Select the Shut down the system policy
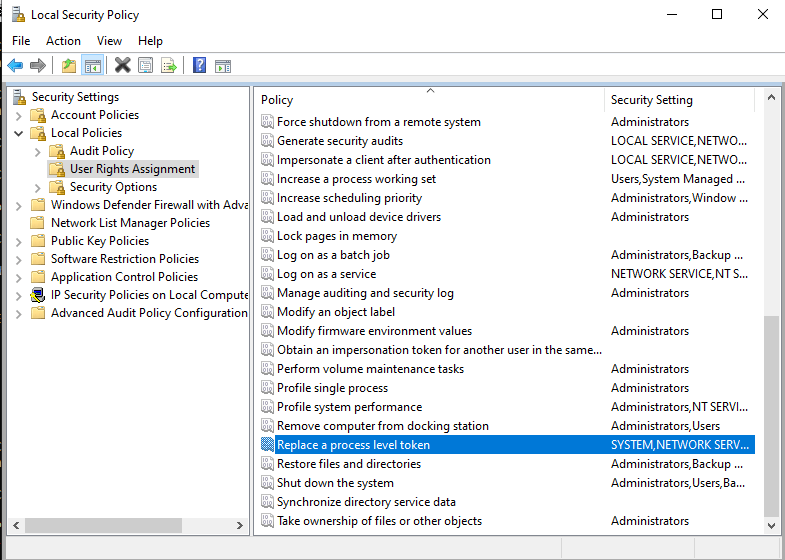Image resolution: width=785 pixels, height=560 pixels. 335,483
